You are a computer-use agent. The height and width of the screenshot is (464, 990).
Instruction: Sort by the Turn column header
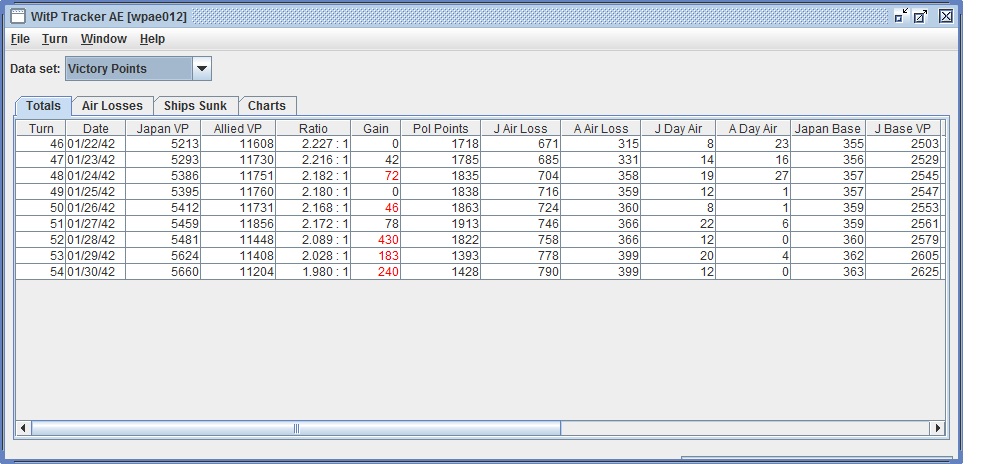click(x=41, y=129)
